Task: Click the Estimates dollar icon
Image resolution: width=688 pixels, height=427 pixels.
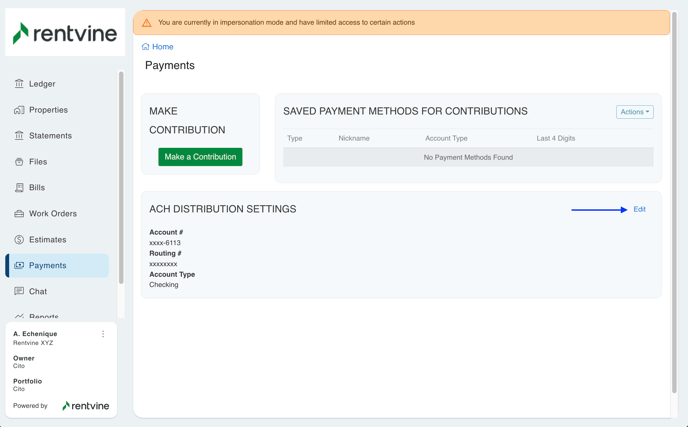Action: click(x=19, y=240)
